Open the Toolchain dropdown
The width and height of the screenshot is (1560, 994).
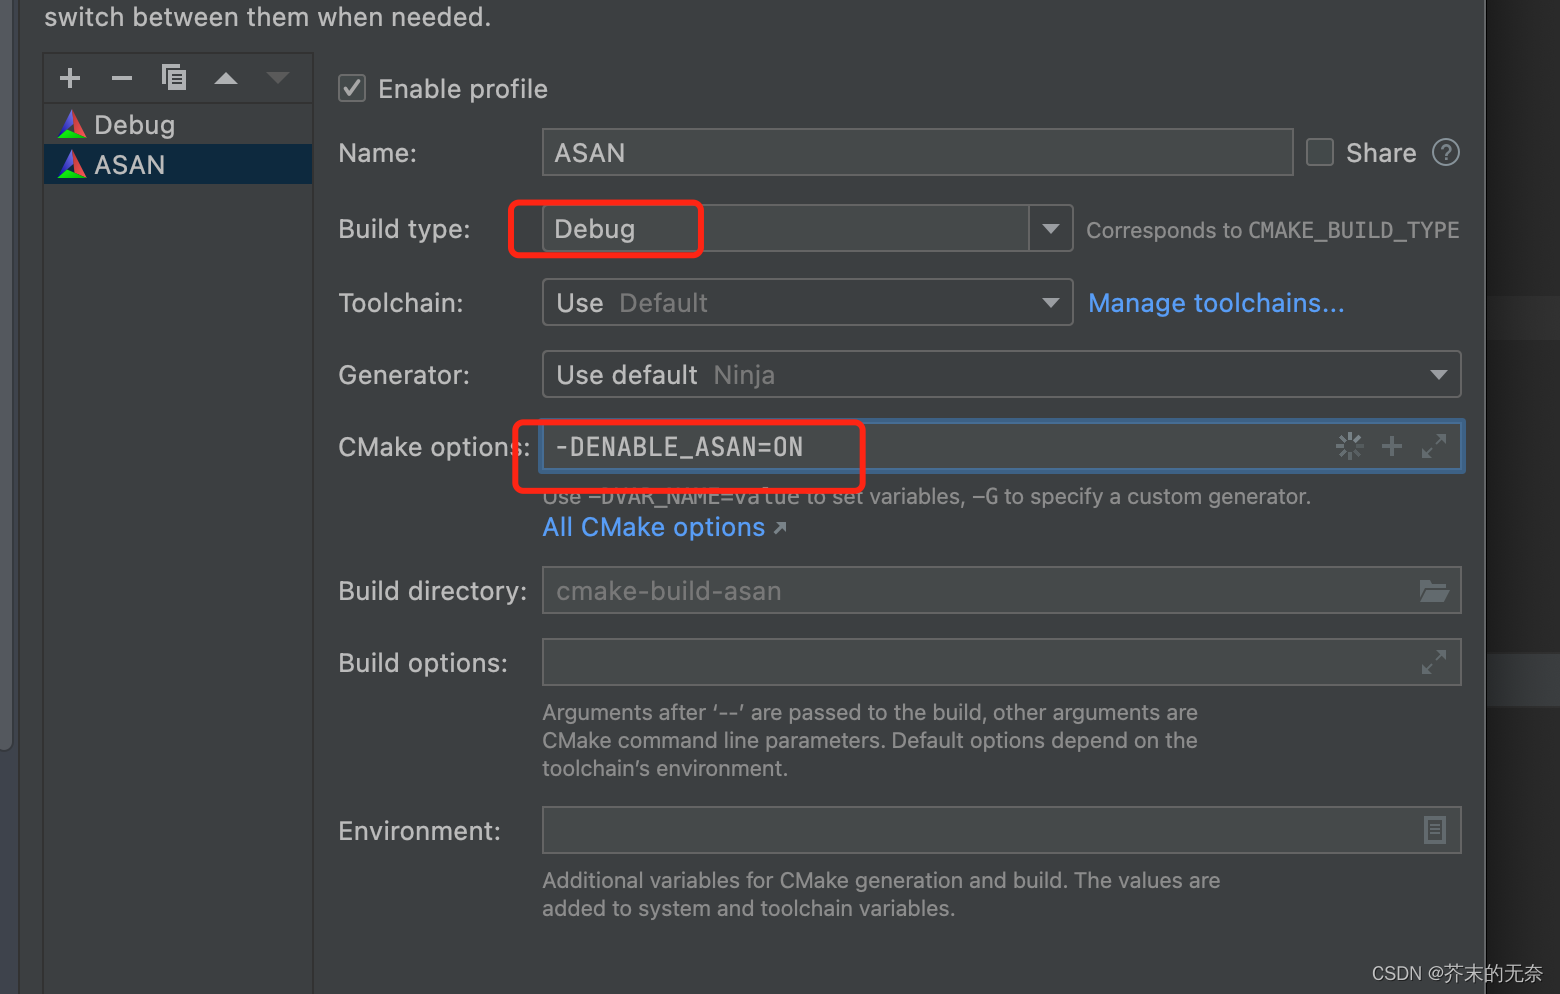pyautogui.click(x=808, y=302)
